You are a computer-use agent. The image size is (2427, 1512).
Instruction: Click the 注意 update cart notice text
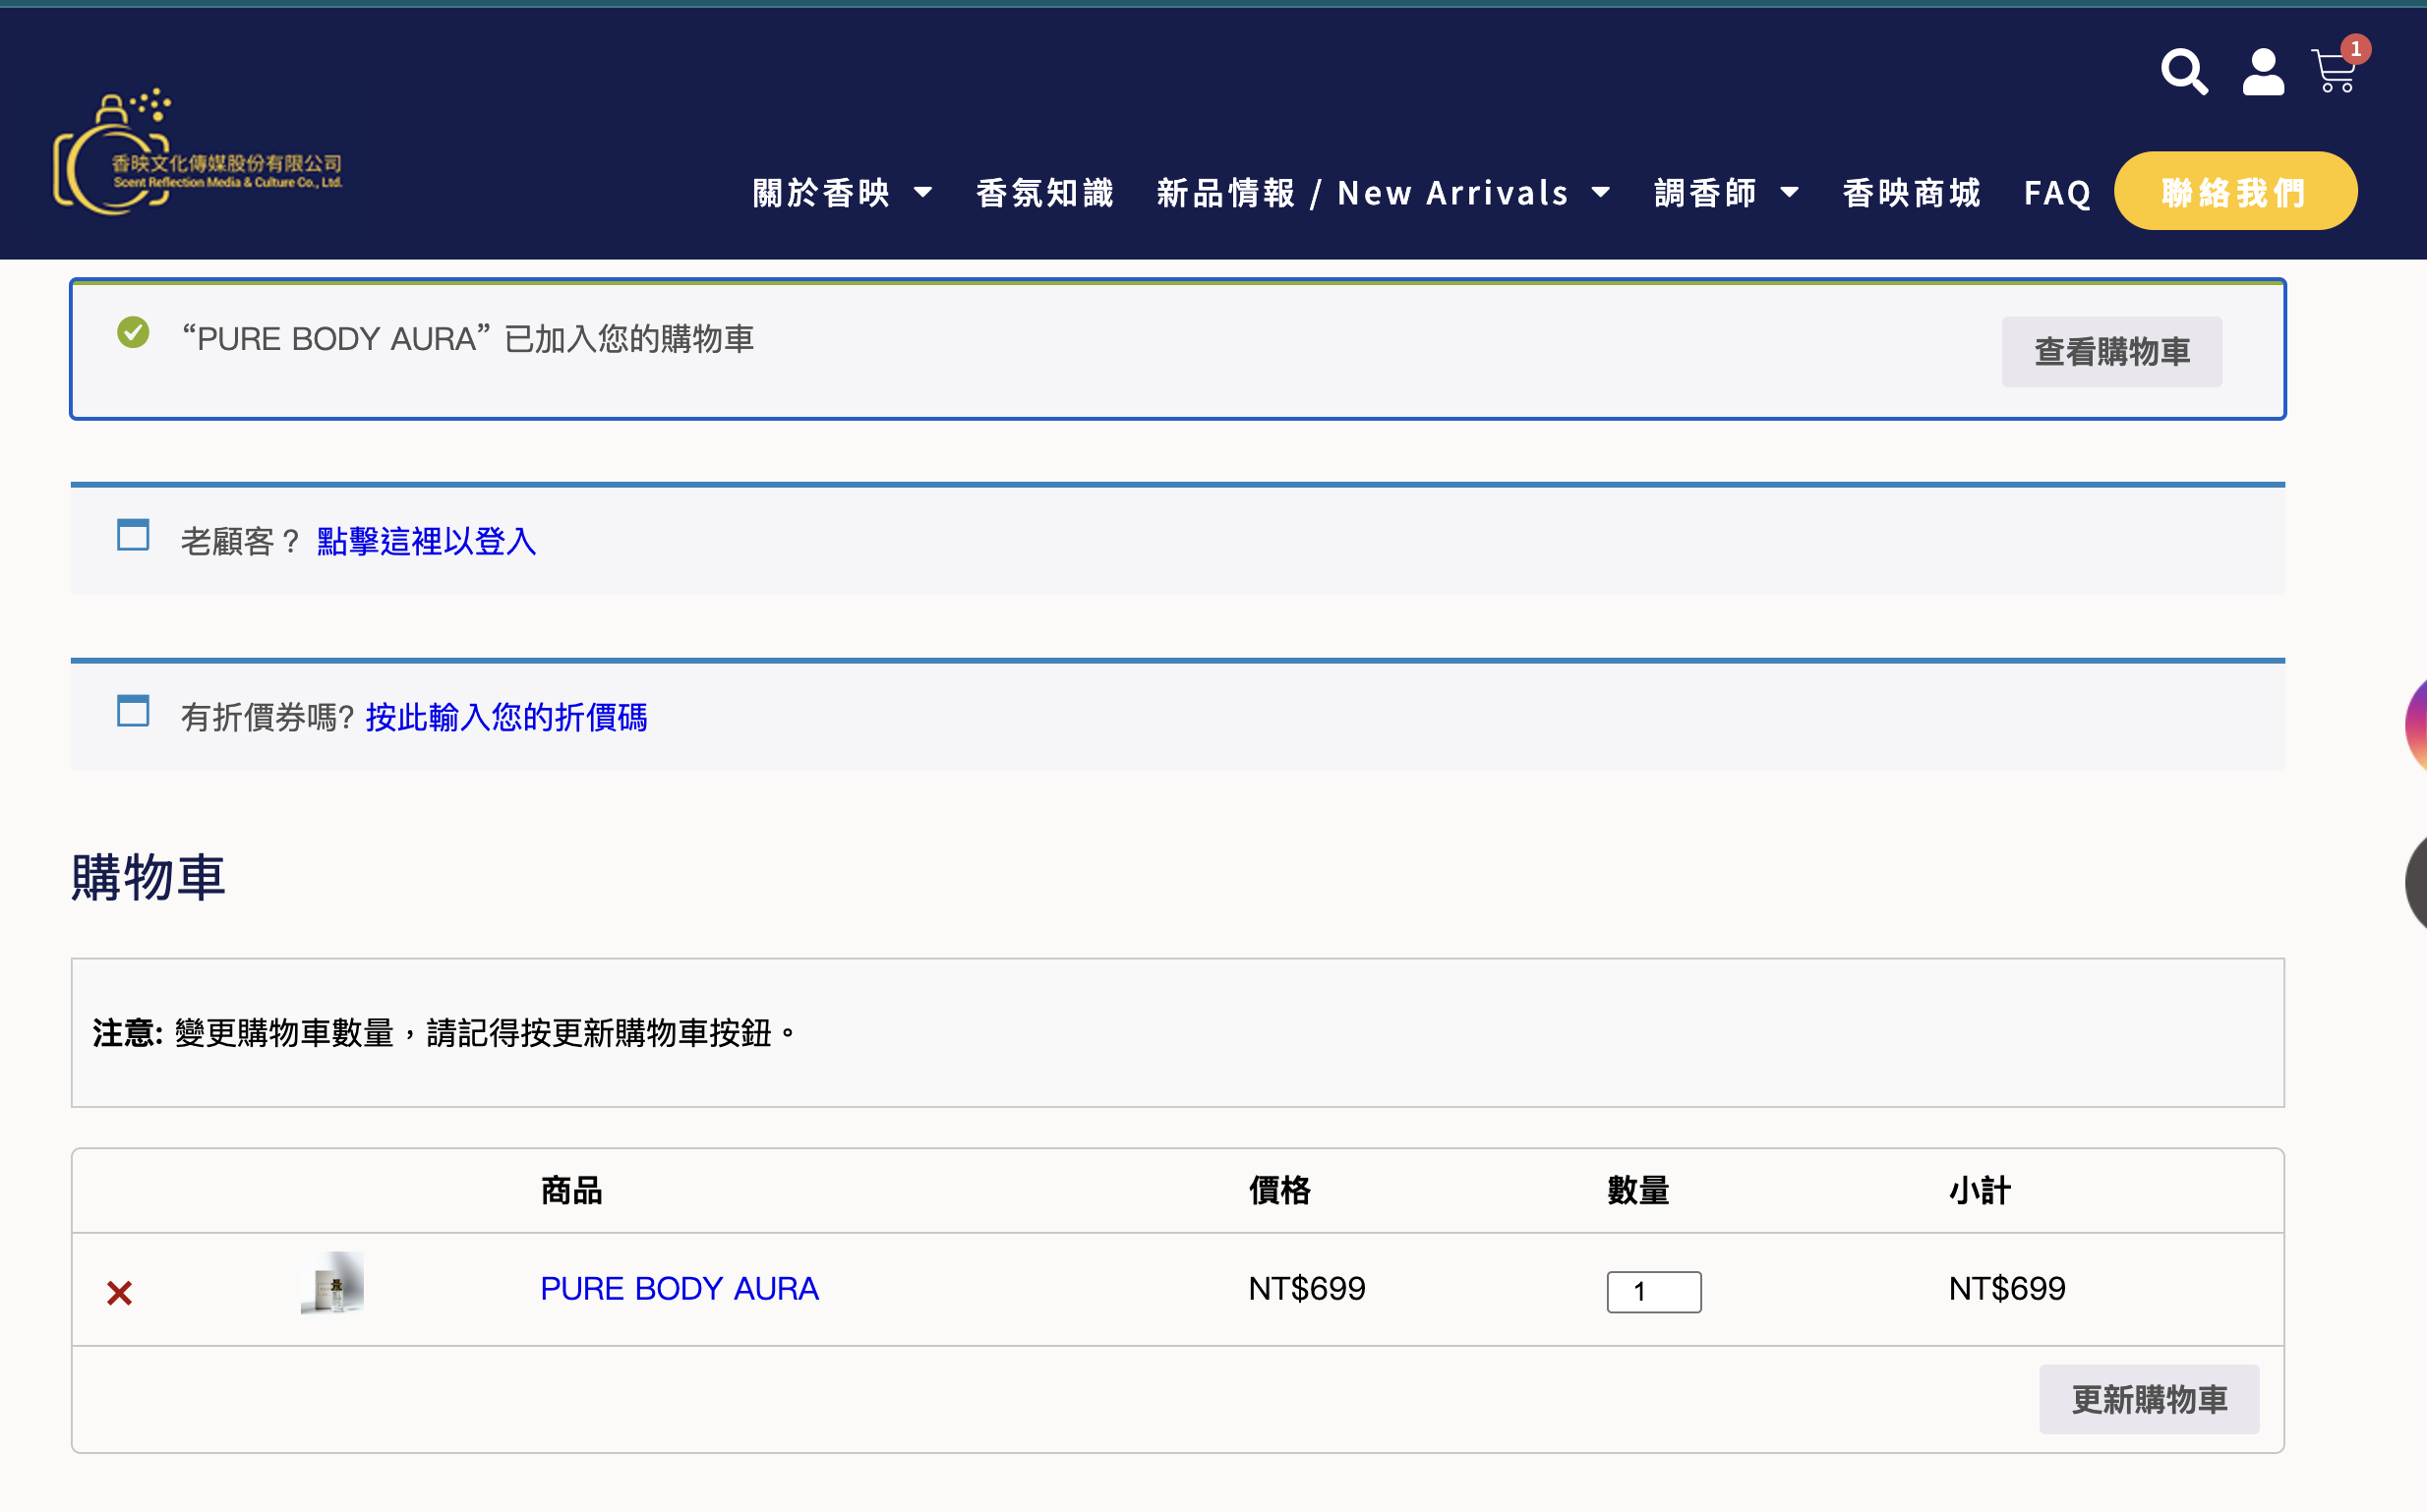pos(444,1033)
